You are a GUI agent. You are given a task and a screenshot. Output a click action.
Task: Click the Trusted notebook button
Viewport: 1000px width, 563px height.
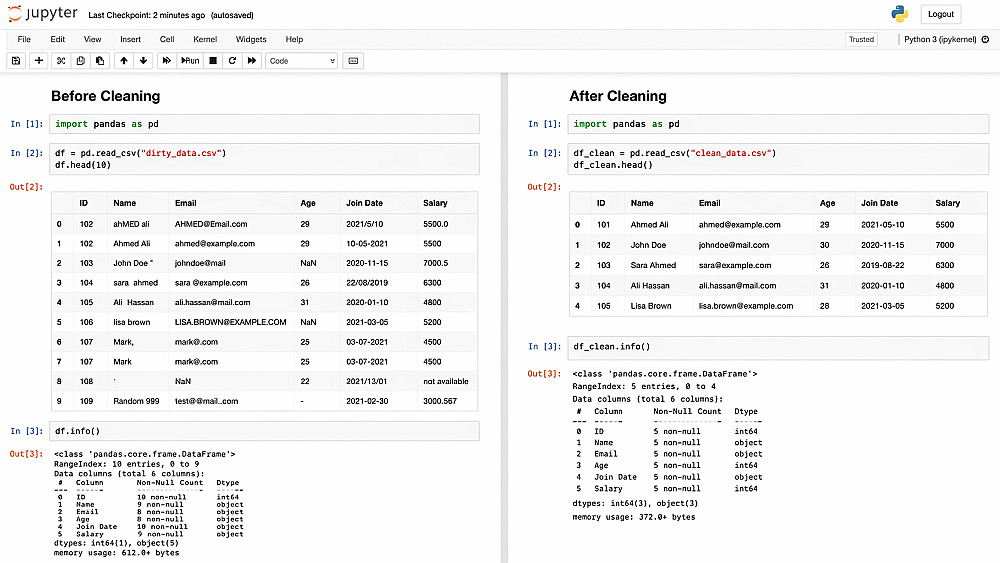862,40
